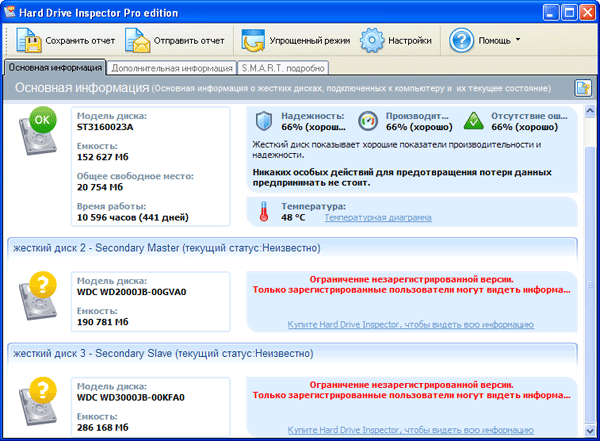Switch to Основная информация tab
600x441 pixels.
click(55, 68)
